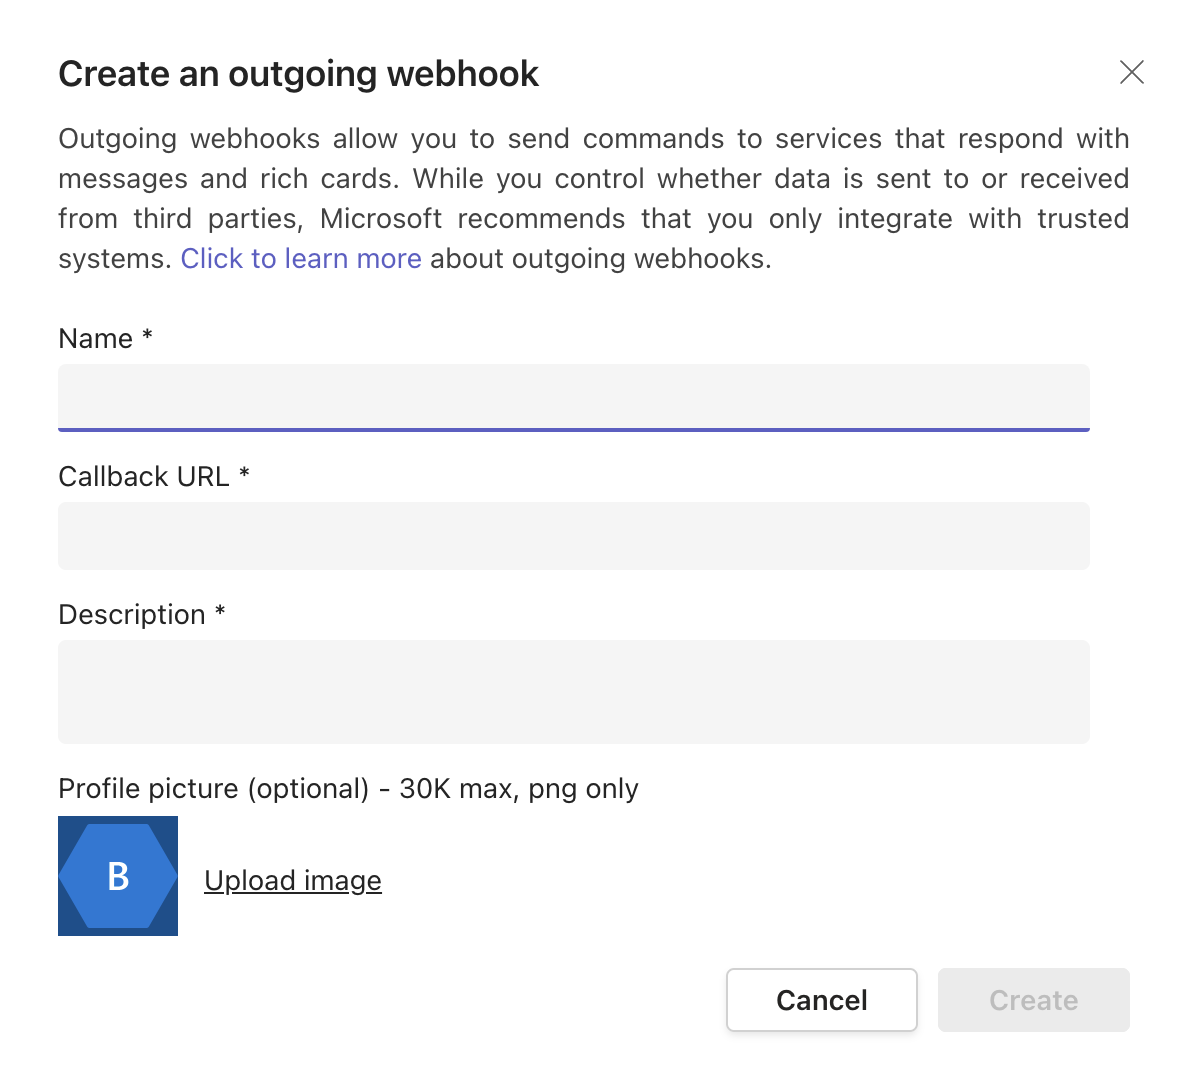Cancel the webhook creation
The image size is (1190, 1090).
click(x=822, y=1000)
